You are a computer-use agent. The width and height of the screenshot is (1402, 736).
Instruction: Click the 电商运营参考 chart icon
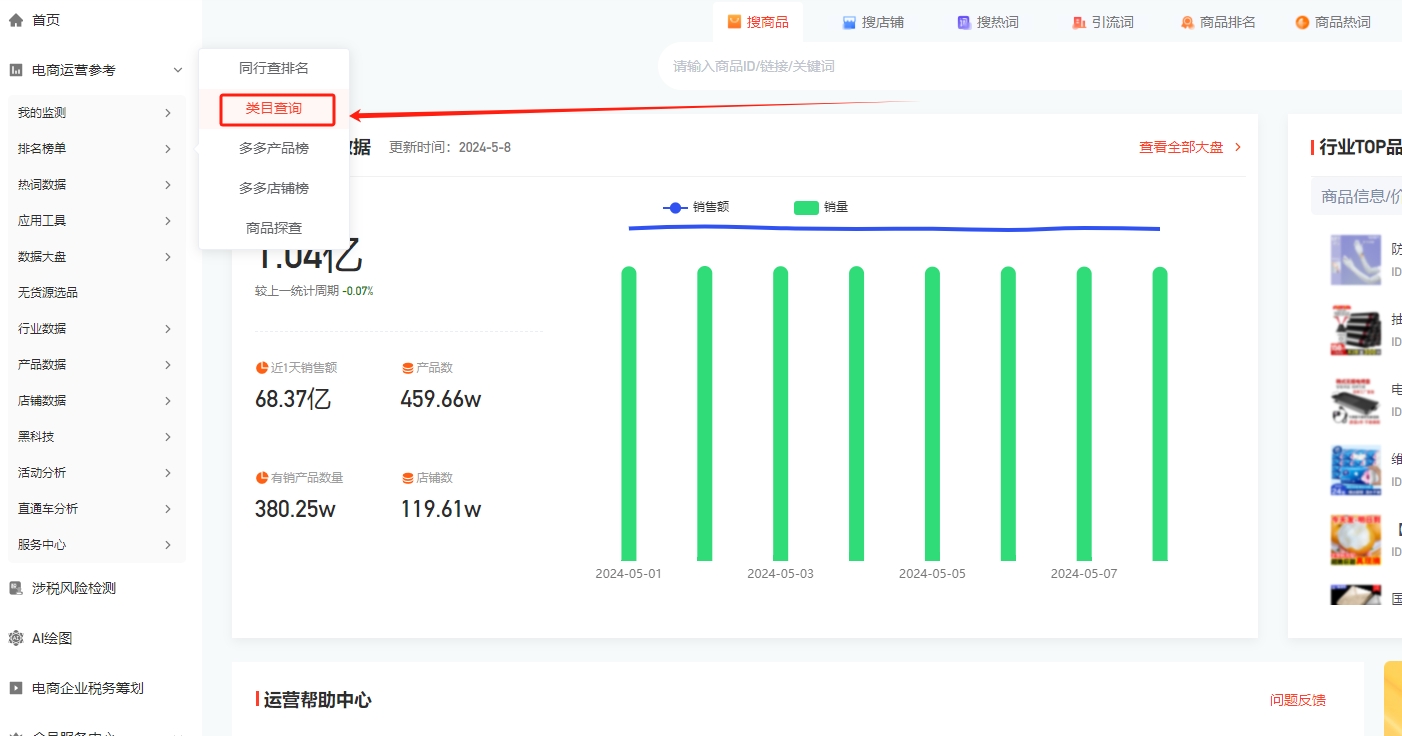(x=16, y=70)
